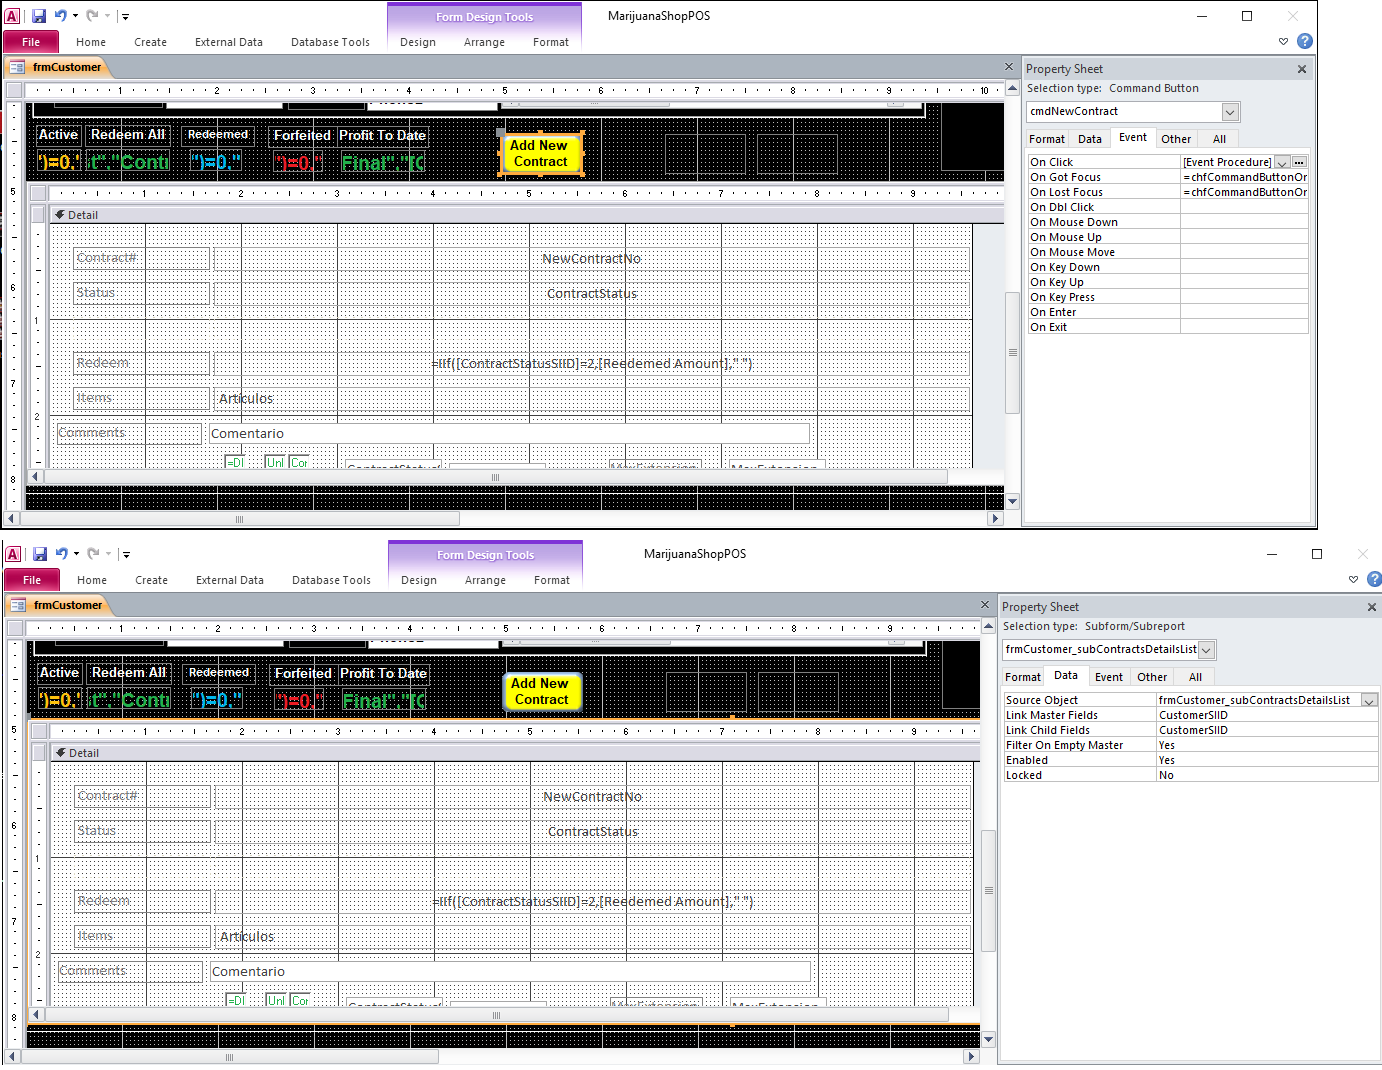Image resolution: width=1382 pixels, height=1070 pixels.
Task: Minimize the ribbon in upper window
Action: pos(1283,41)
